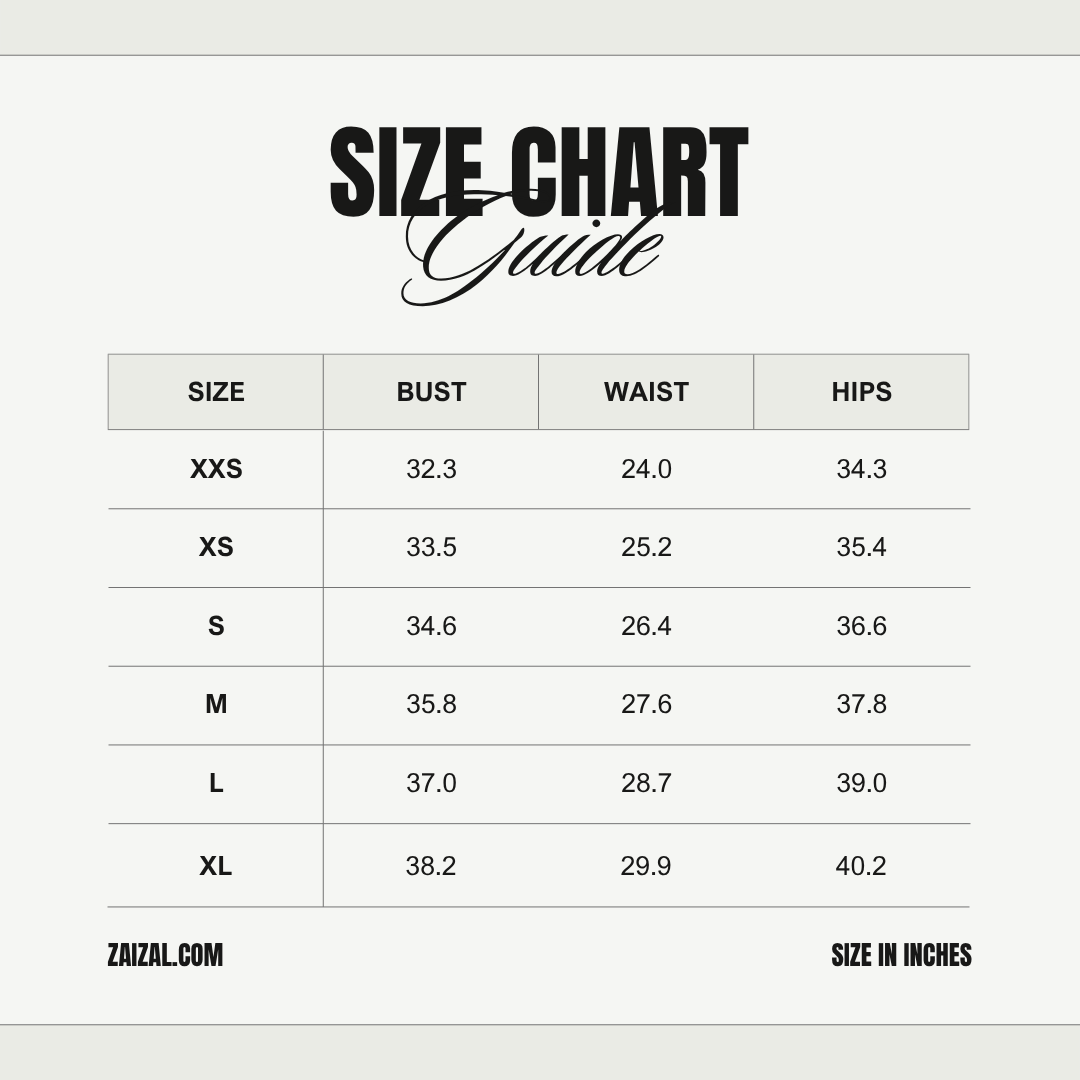The image size is (1080, 1080).
Task: Click the SIZE IN INCHES label
Action: pyautogui.click(x=901, y=955)
